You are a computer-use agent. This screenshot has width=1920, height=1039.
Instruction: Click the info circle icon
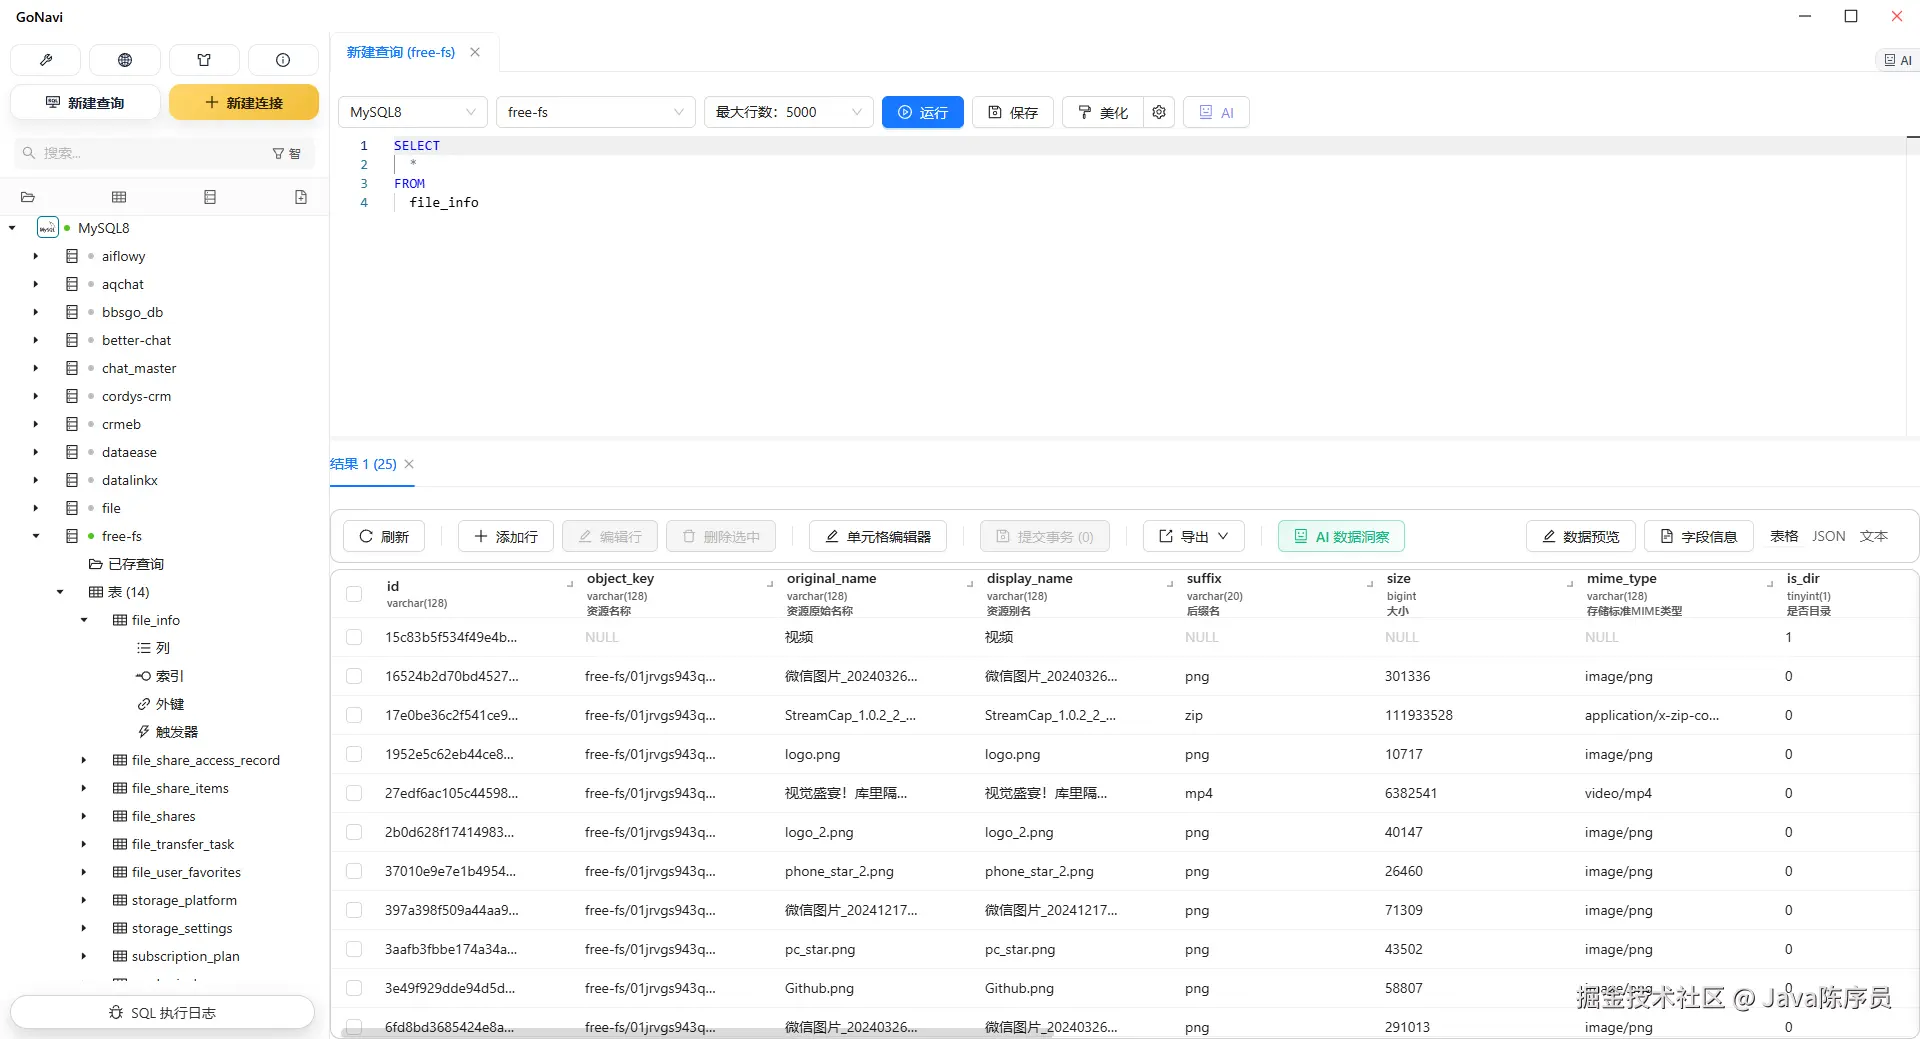point(283,60)
